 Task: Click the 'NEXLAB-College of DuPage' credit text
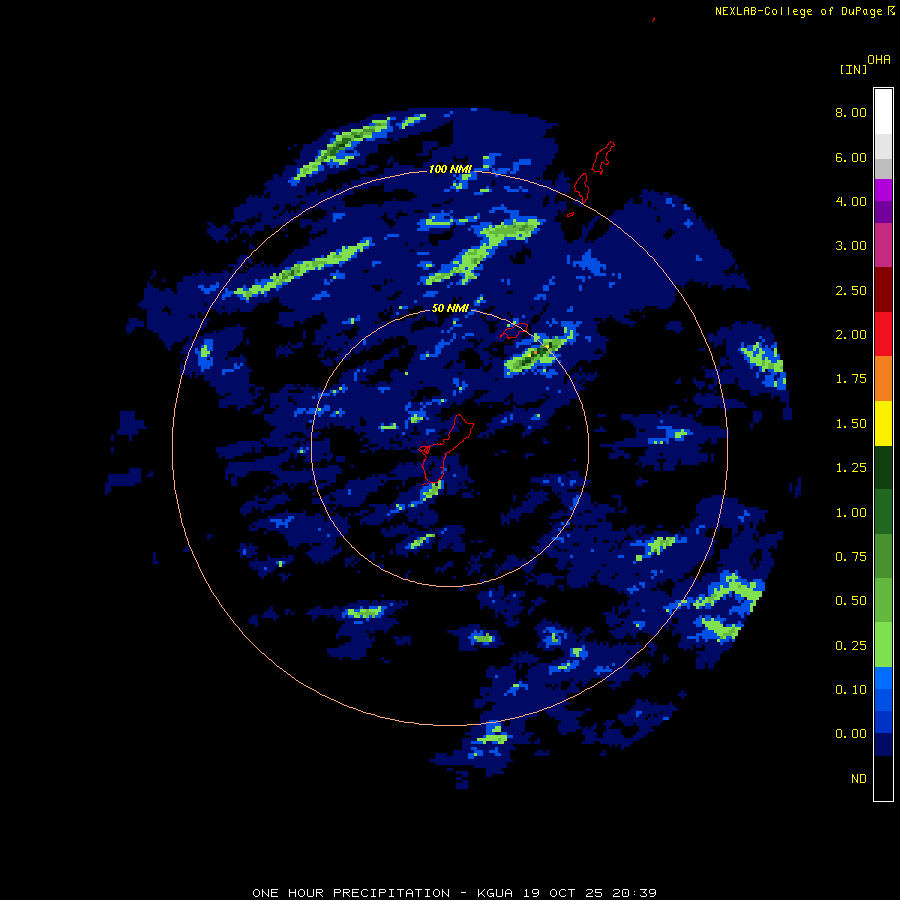pyautogui.click(x=799, y=11)
